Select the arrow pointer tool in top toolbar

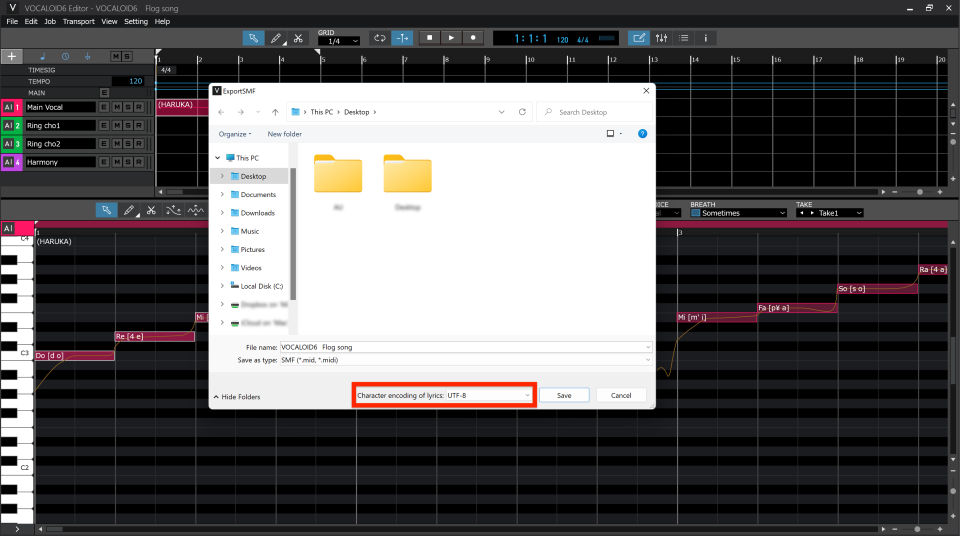point(253,38)
